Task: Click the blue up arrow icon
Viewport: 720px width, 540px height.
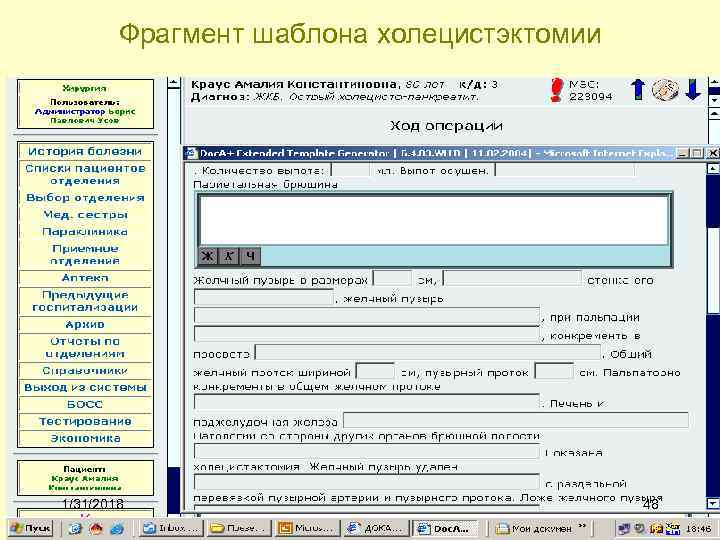Action: 638,90
